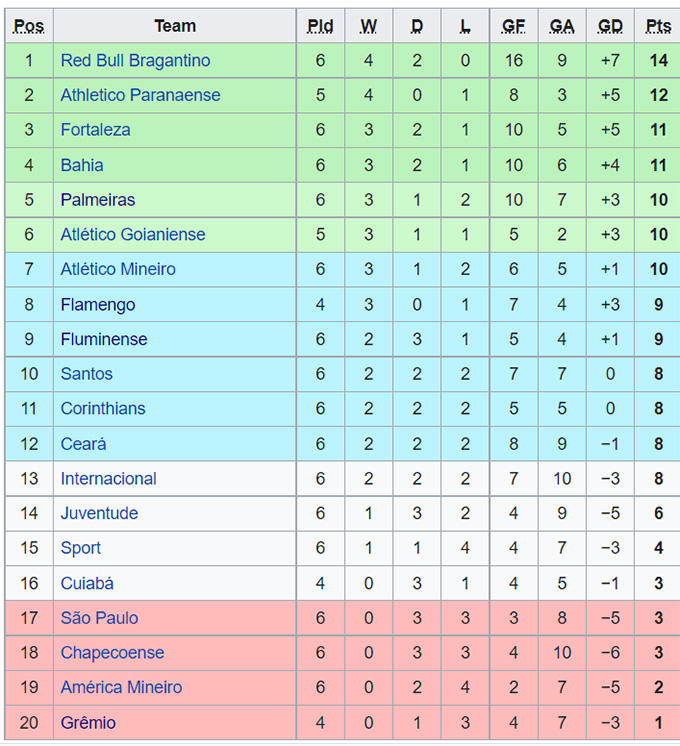Click the Pld column header
Screen dimensions: 680x746
point(320,26)
